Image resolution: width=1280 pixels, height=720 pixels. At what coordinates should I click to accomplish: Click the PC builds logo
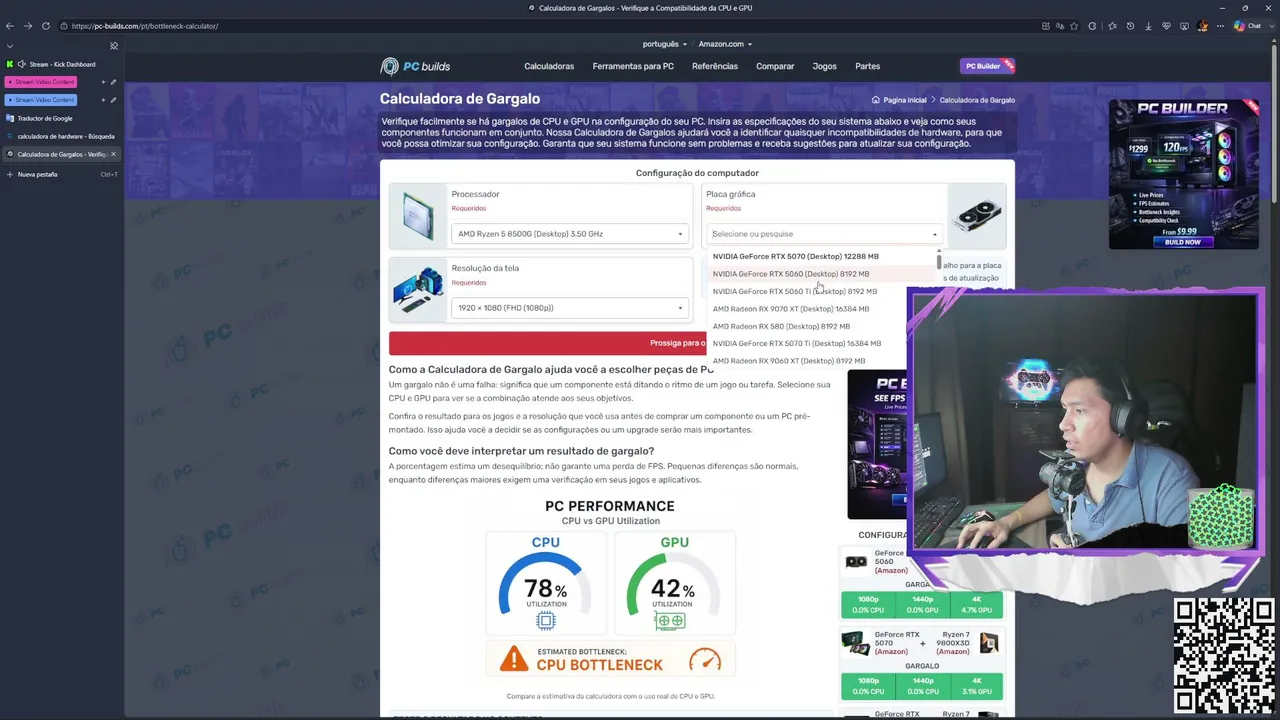415,66
